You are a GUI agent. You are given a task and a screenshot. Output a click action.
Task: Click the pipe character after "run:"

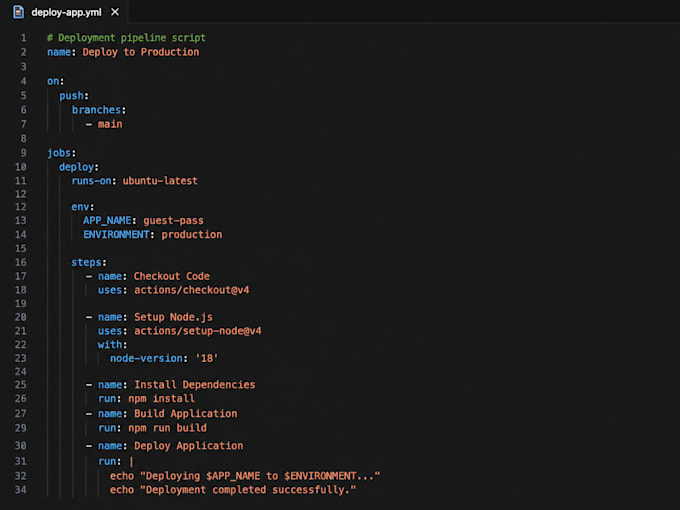(131, 461)
